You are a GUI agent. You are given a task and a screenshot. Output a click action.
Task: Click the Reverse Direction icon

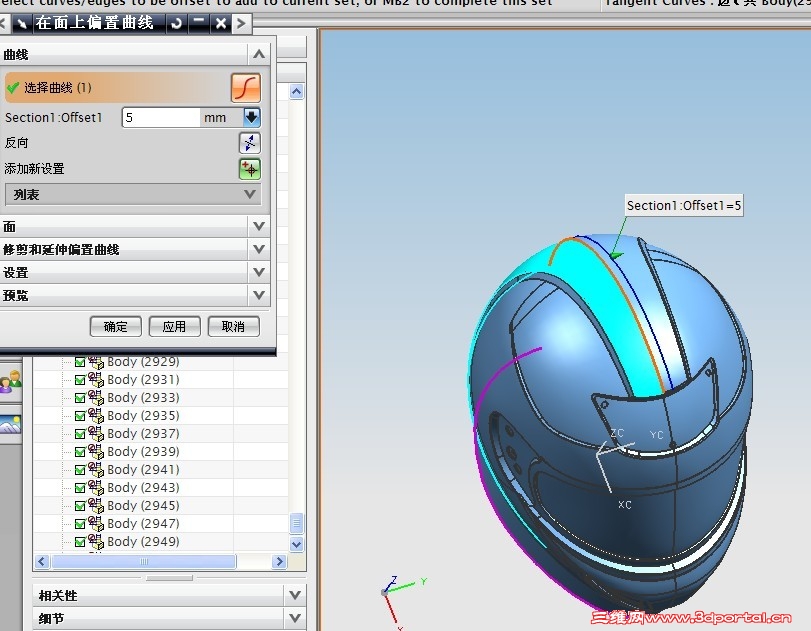click(x=250, y=143)
